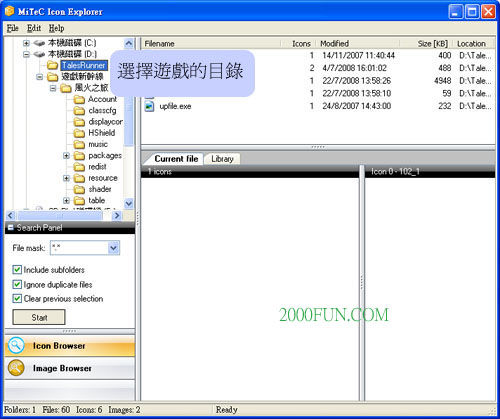Click the TalesRunner folder icon
The height and width of the screenshot is (419, 500).
[52, 65]
